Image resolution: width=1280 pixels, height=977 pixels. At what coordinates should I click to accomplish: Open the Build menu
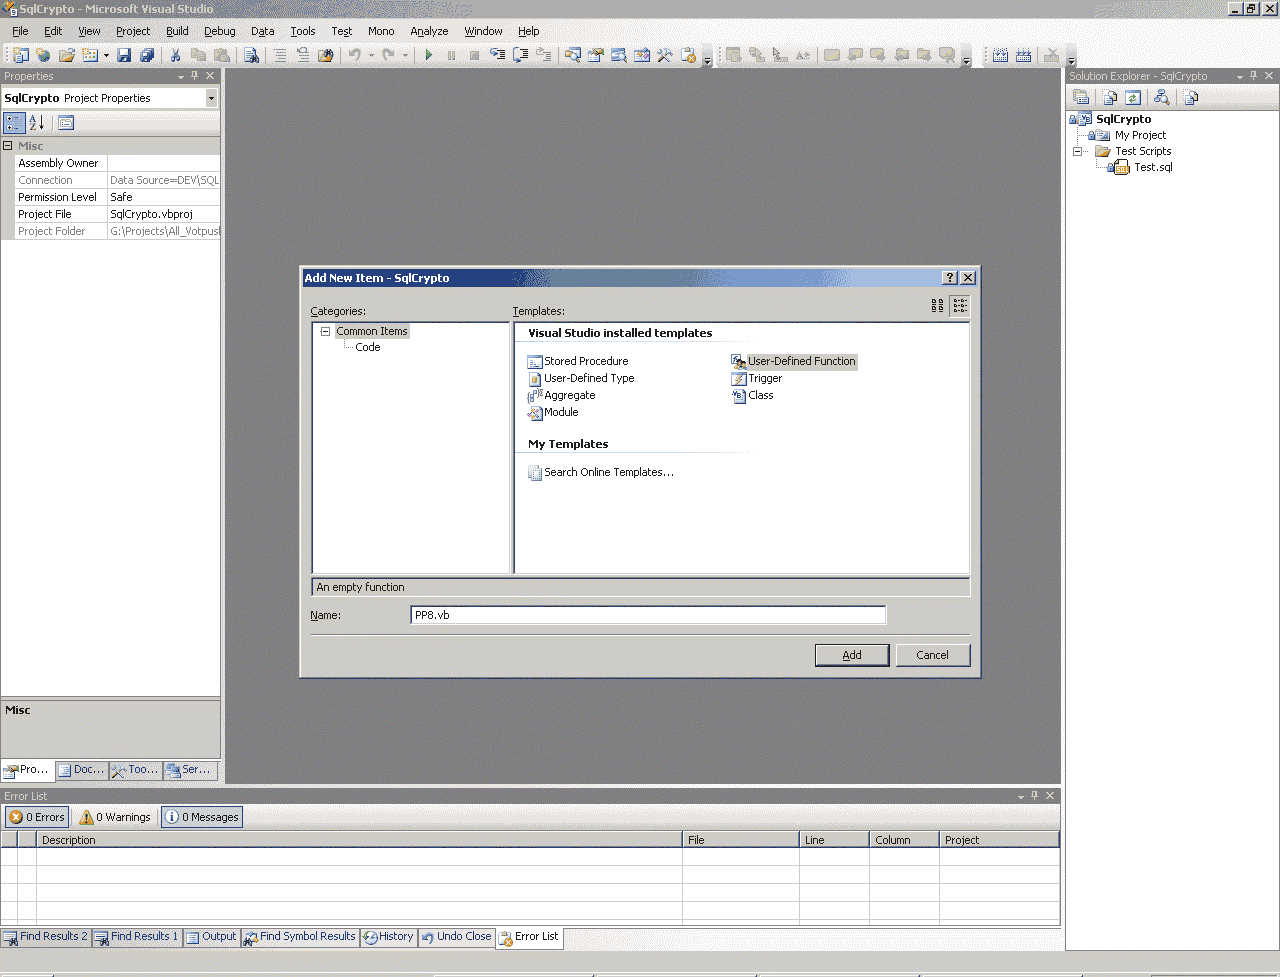point(177,31)
